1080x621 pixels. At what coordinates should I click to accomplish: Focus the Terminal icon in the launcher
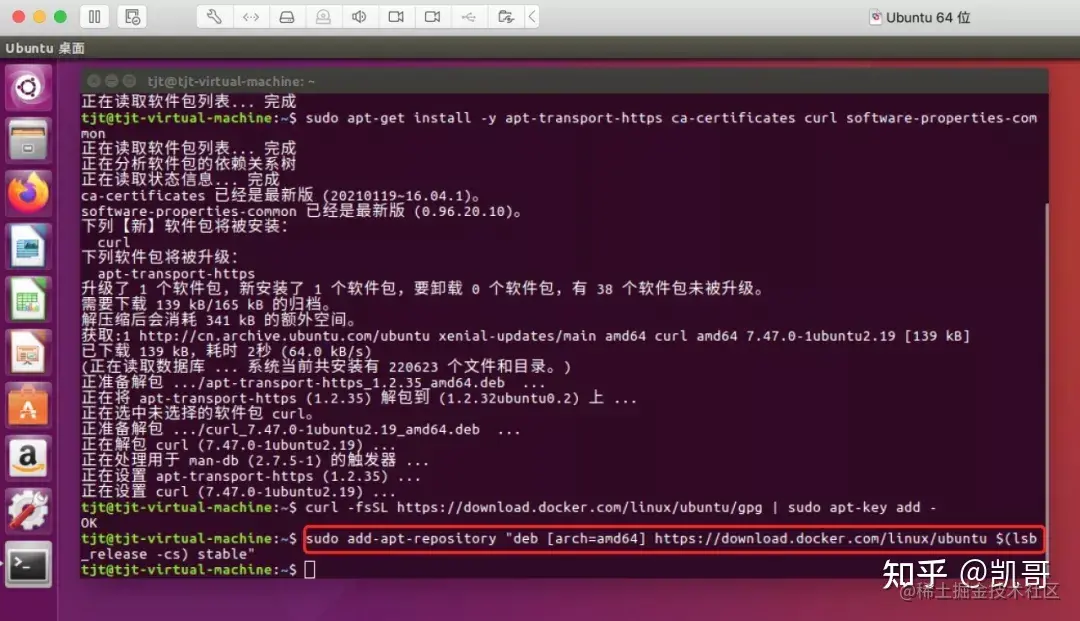click(x=28, y=565)
